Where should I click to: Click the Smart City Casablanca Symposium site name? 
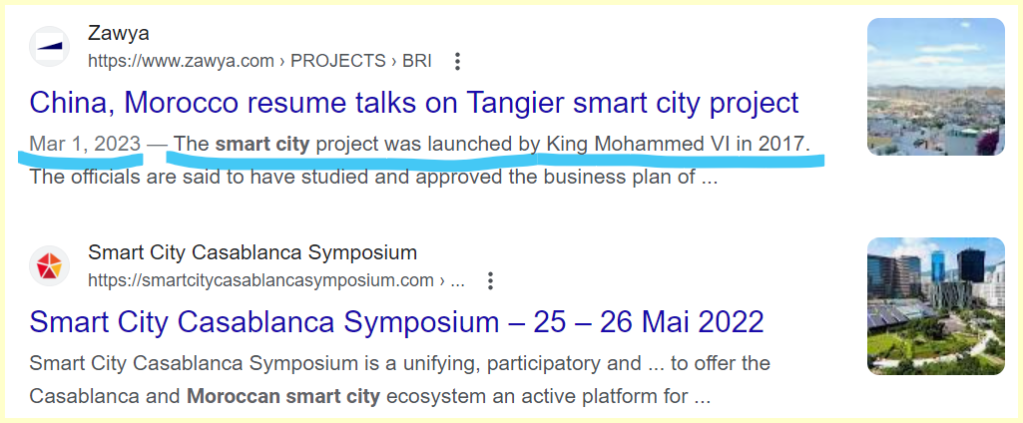(x=252, y=252)
